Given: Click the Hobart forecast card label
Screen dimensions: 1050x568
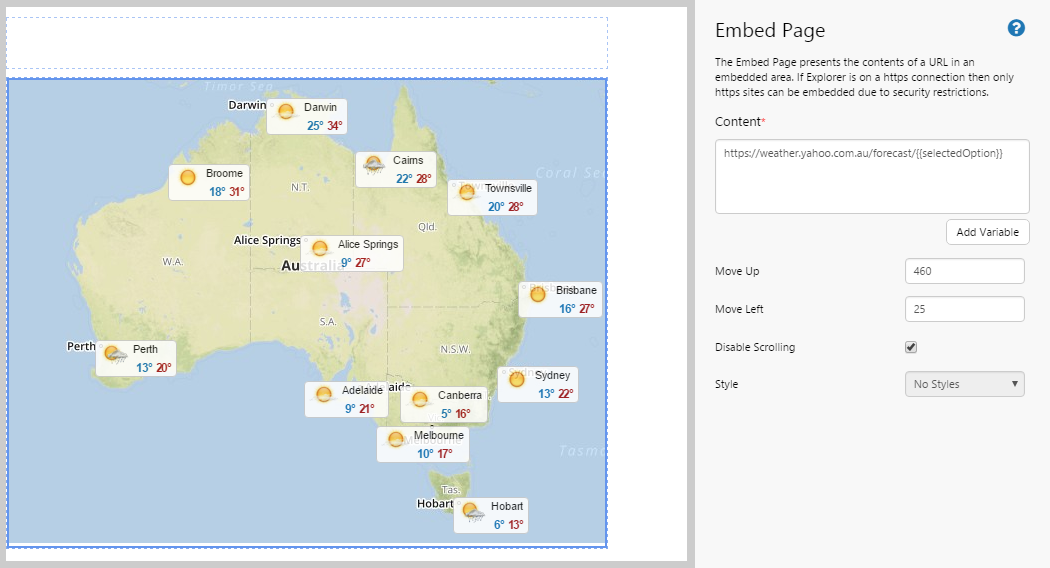Looking at the screenshot, I should click(507, 506).
